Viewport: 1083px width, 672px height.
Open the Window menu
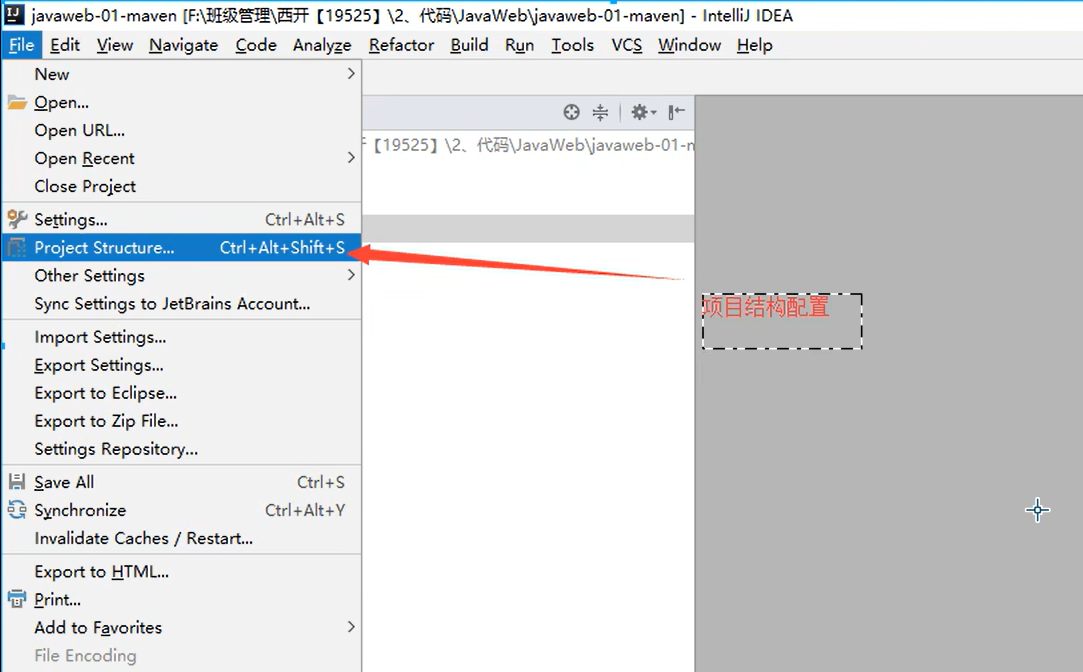click(x=689, y=45)
